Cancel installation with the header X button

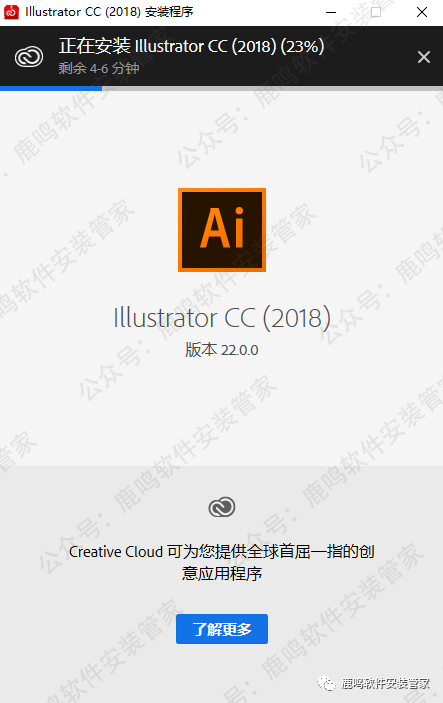424,57
